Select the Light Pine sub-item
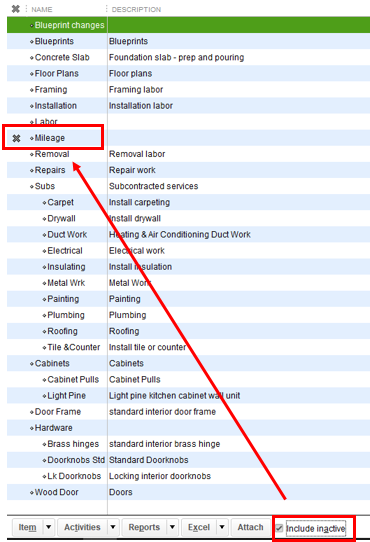The width and height of the screenshot is (370, 542). (x=66, y=396)
